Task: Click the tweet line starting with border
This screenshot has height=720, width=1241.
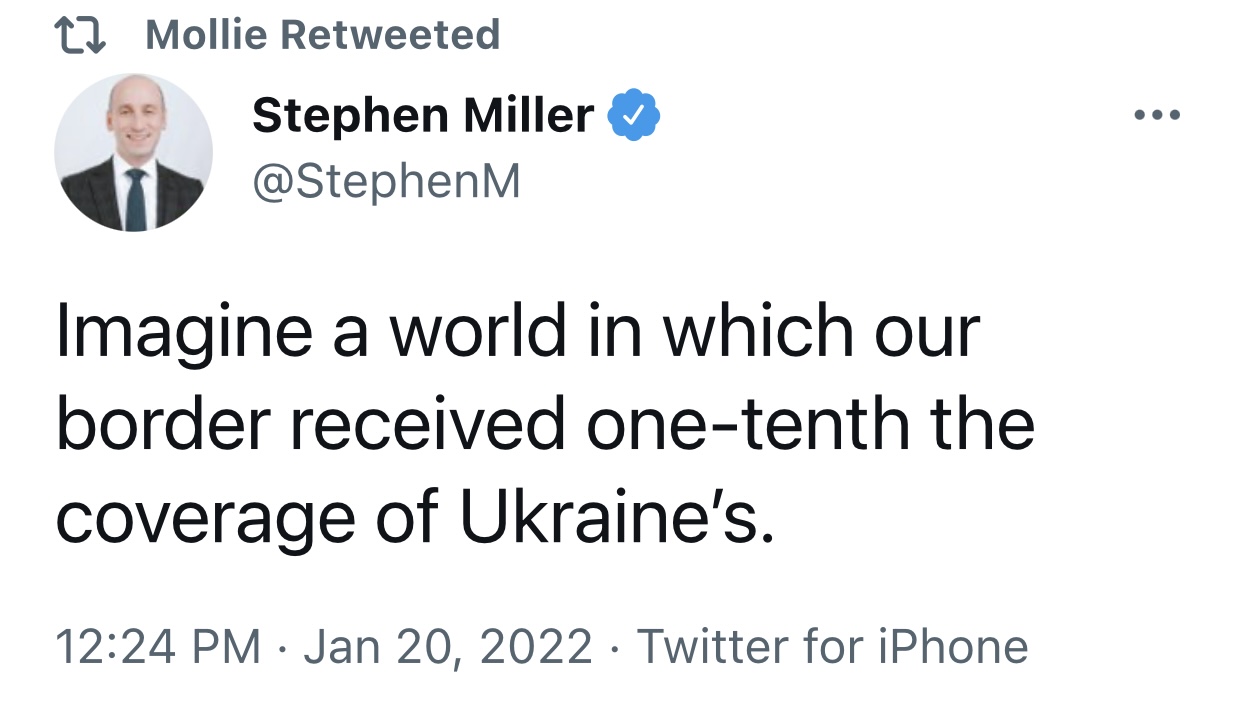Action: (545, 425)
